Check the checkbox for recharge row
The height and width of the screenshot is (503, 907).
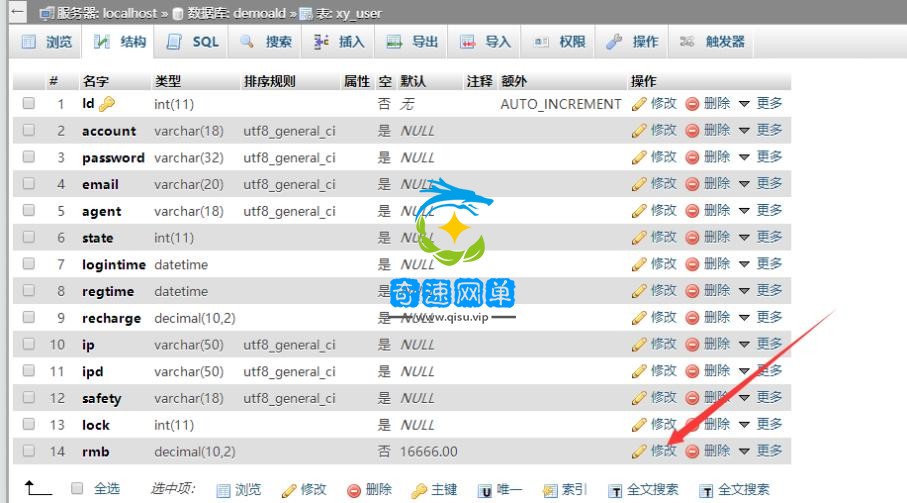(28, 317)
